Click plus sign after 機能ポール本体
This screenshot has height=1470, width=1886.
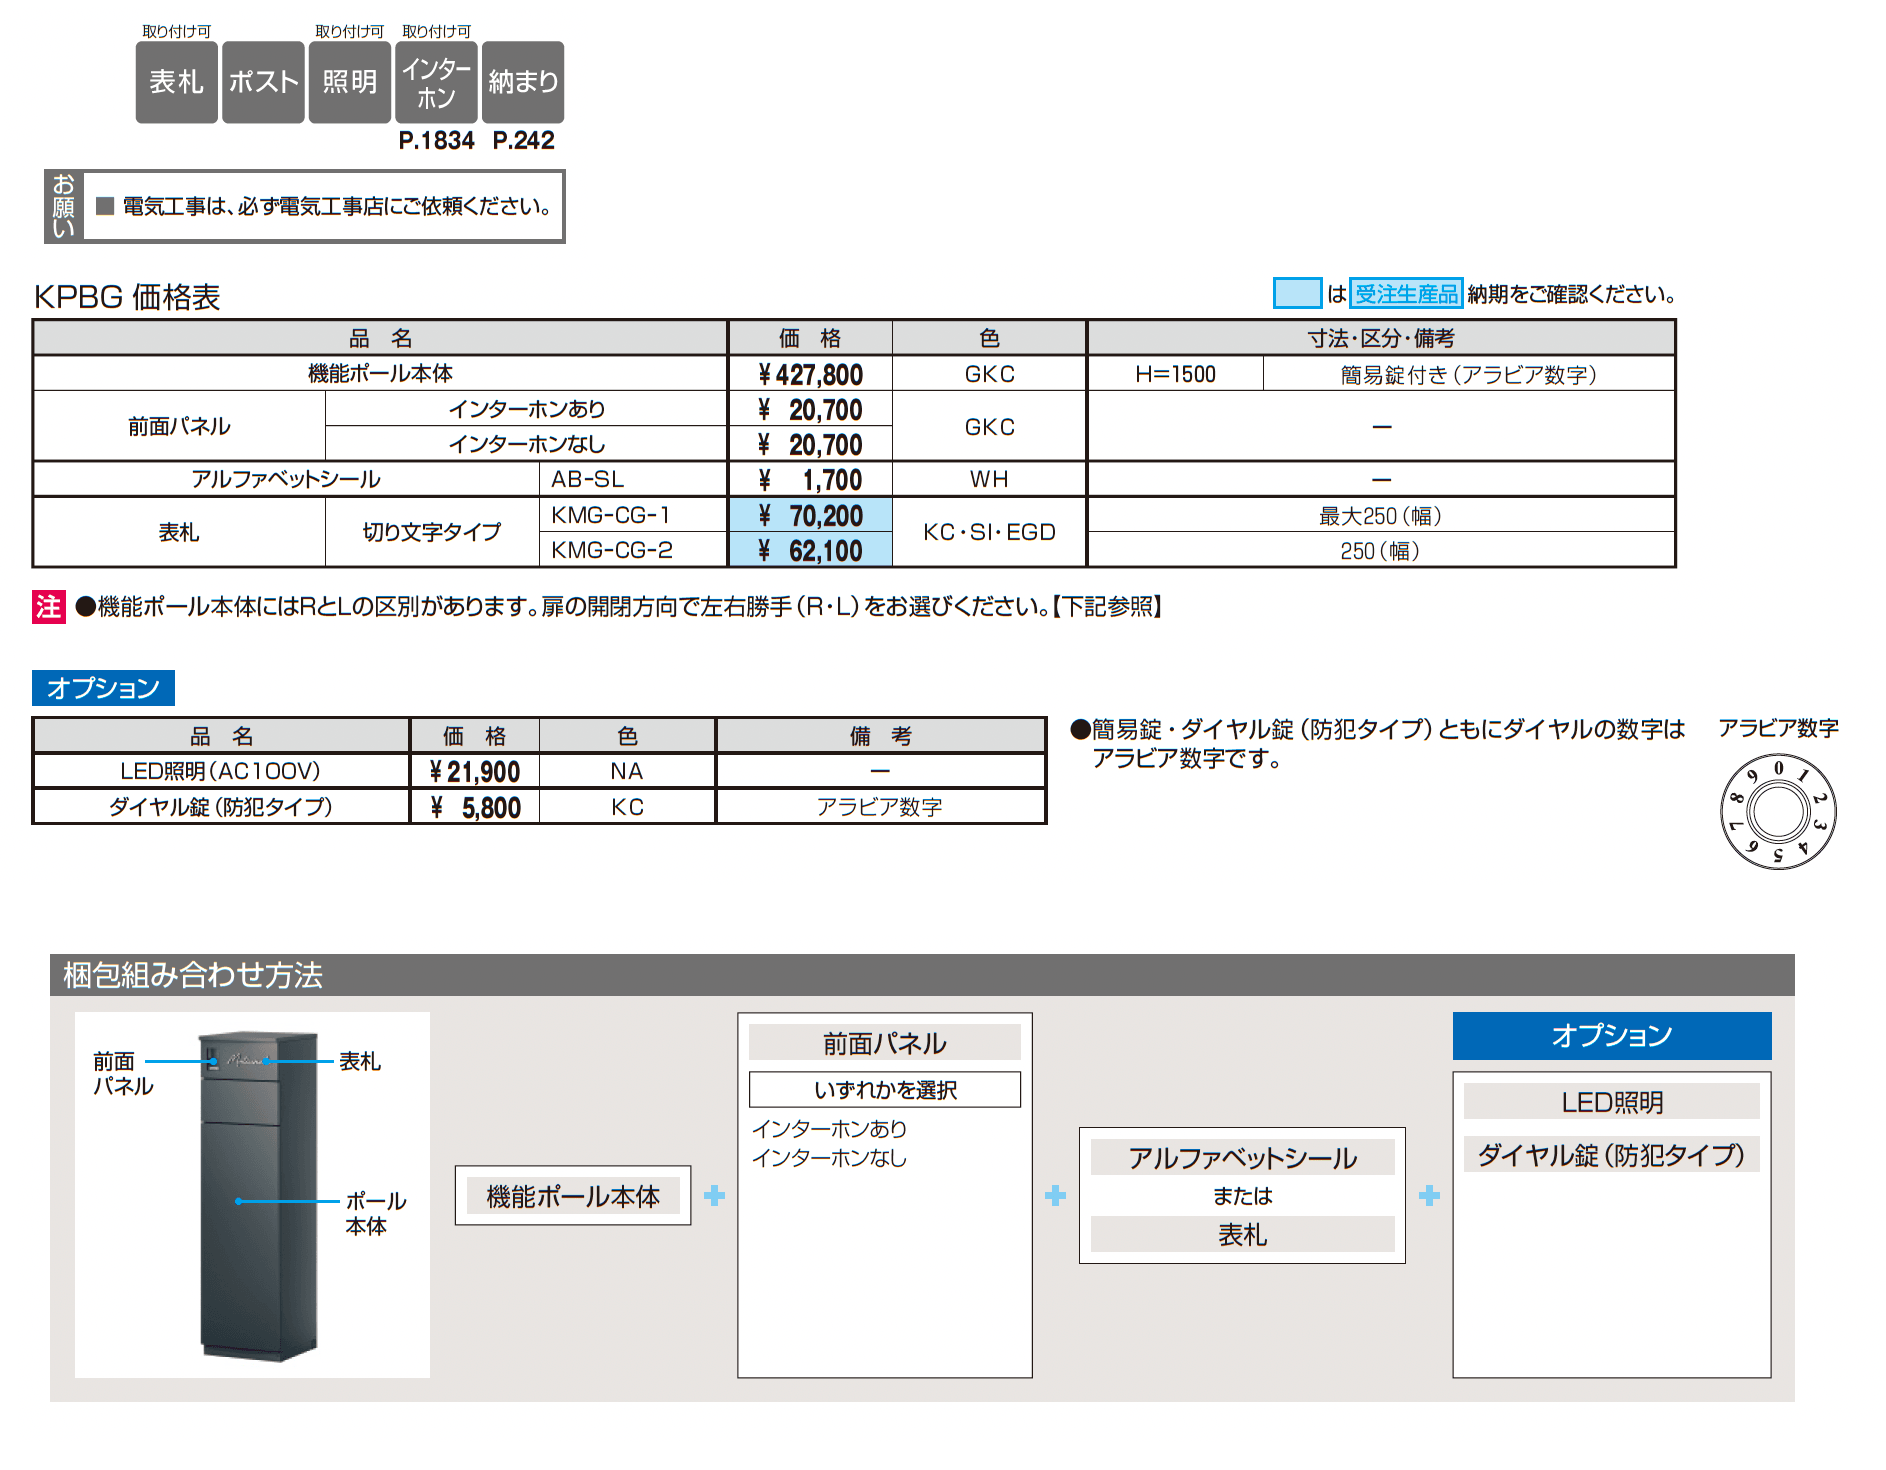[715, 1195]
